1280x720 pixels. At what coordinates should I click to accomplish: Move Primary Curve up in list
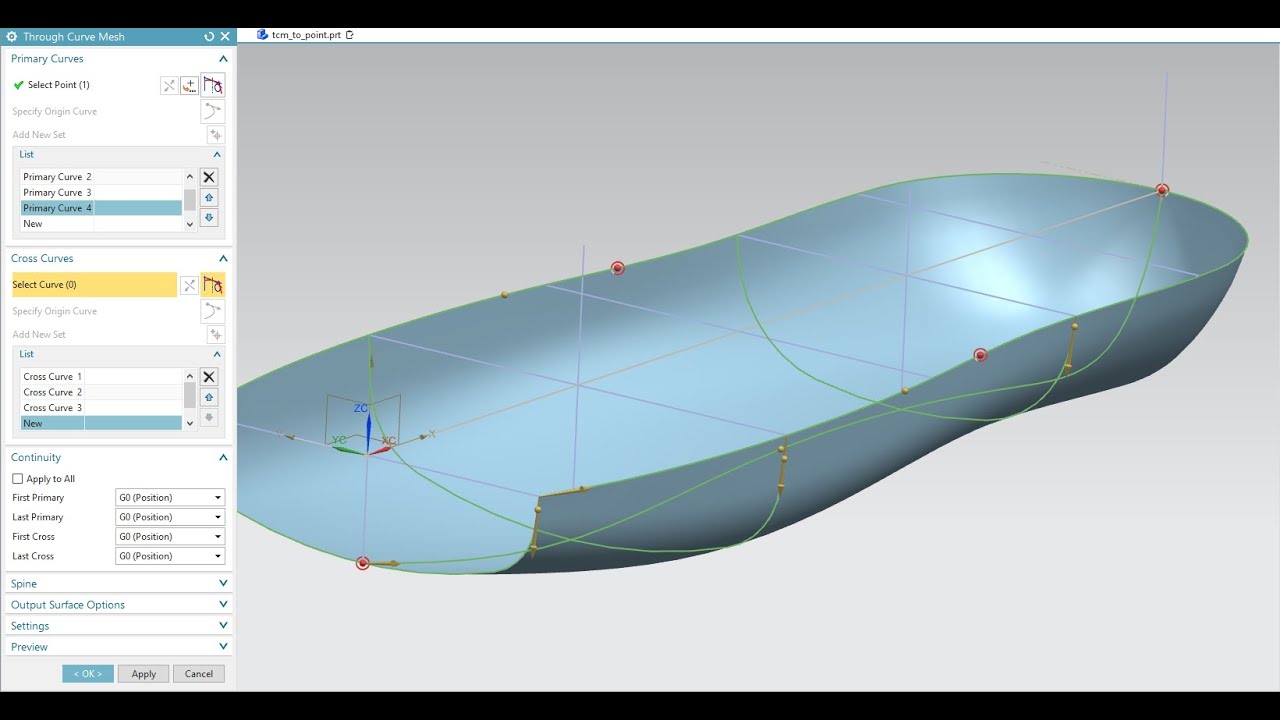click(x=209, y=197)
